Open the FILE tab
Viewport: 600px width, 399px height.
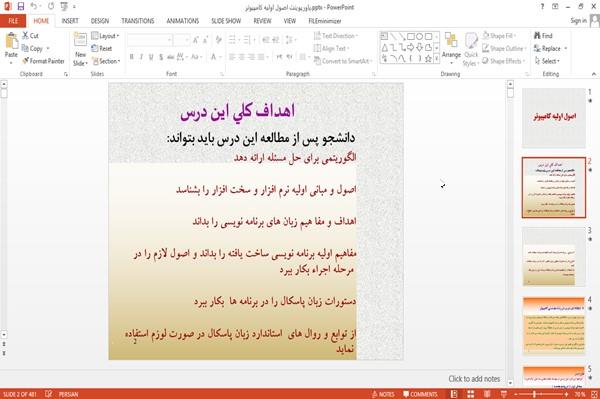point(13,21)
